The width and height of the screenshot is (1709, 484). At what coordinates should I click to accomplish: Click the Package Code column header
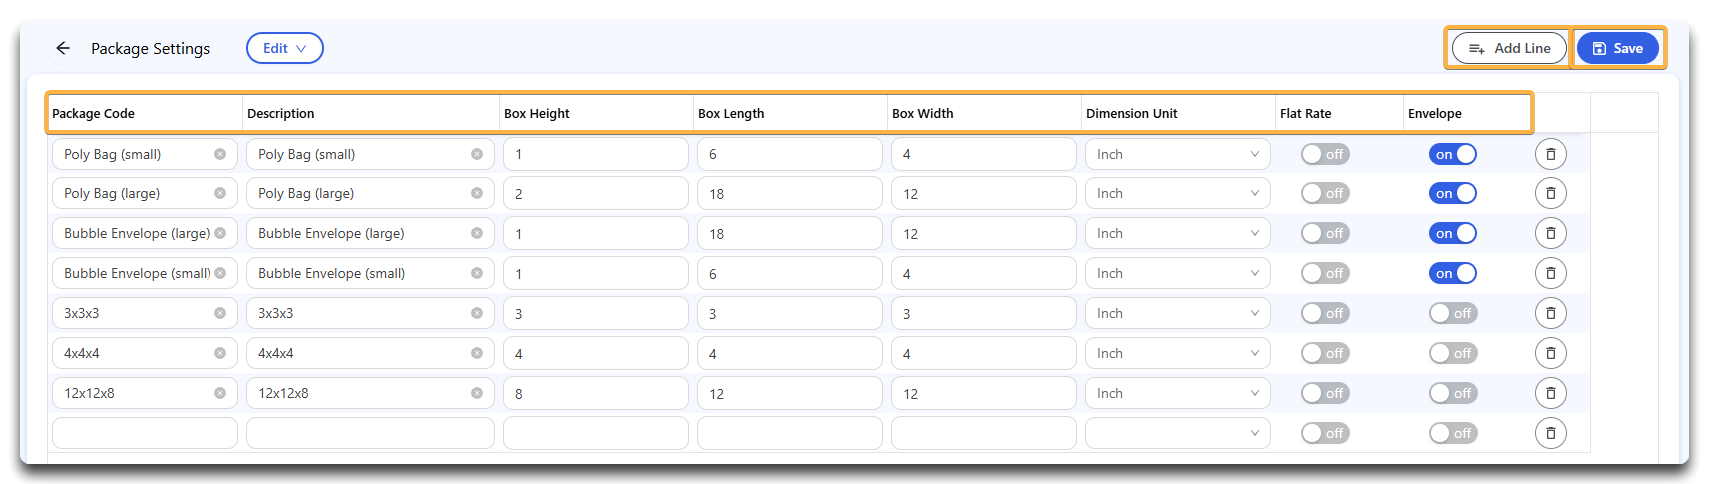pyautogui.click(x=93, y=113)
